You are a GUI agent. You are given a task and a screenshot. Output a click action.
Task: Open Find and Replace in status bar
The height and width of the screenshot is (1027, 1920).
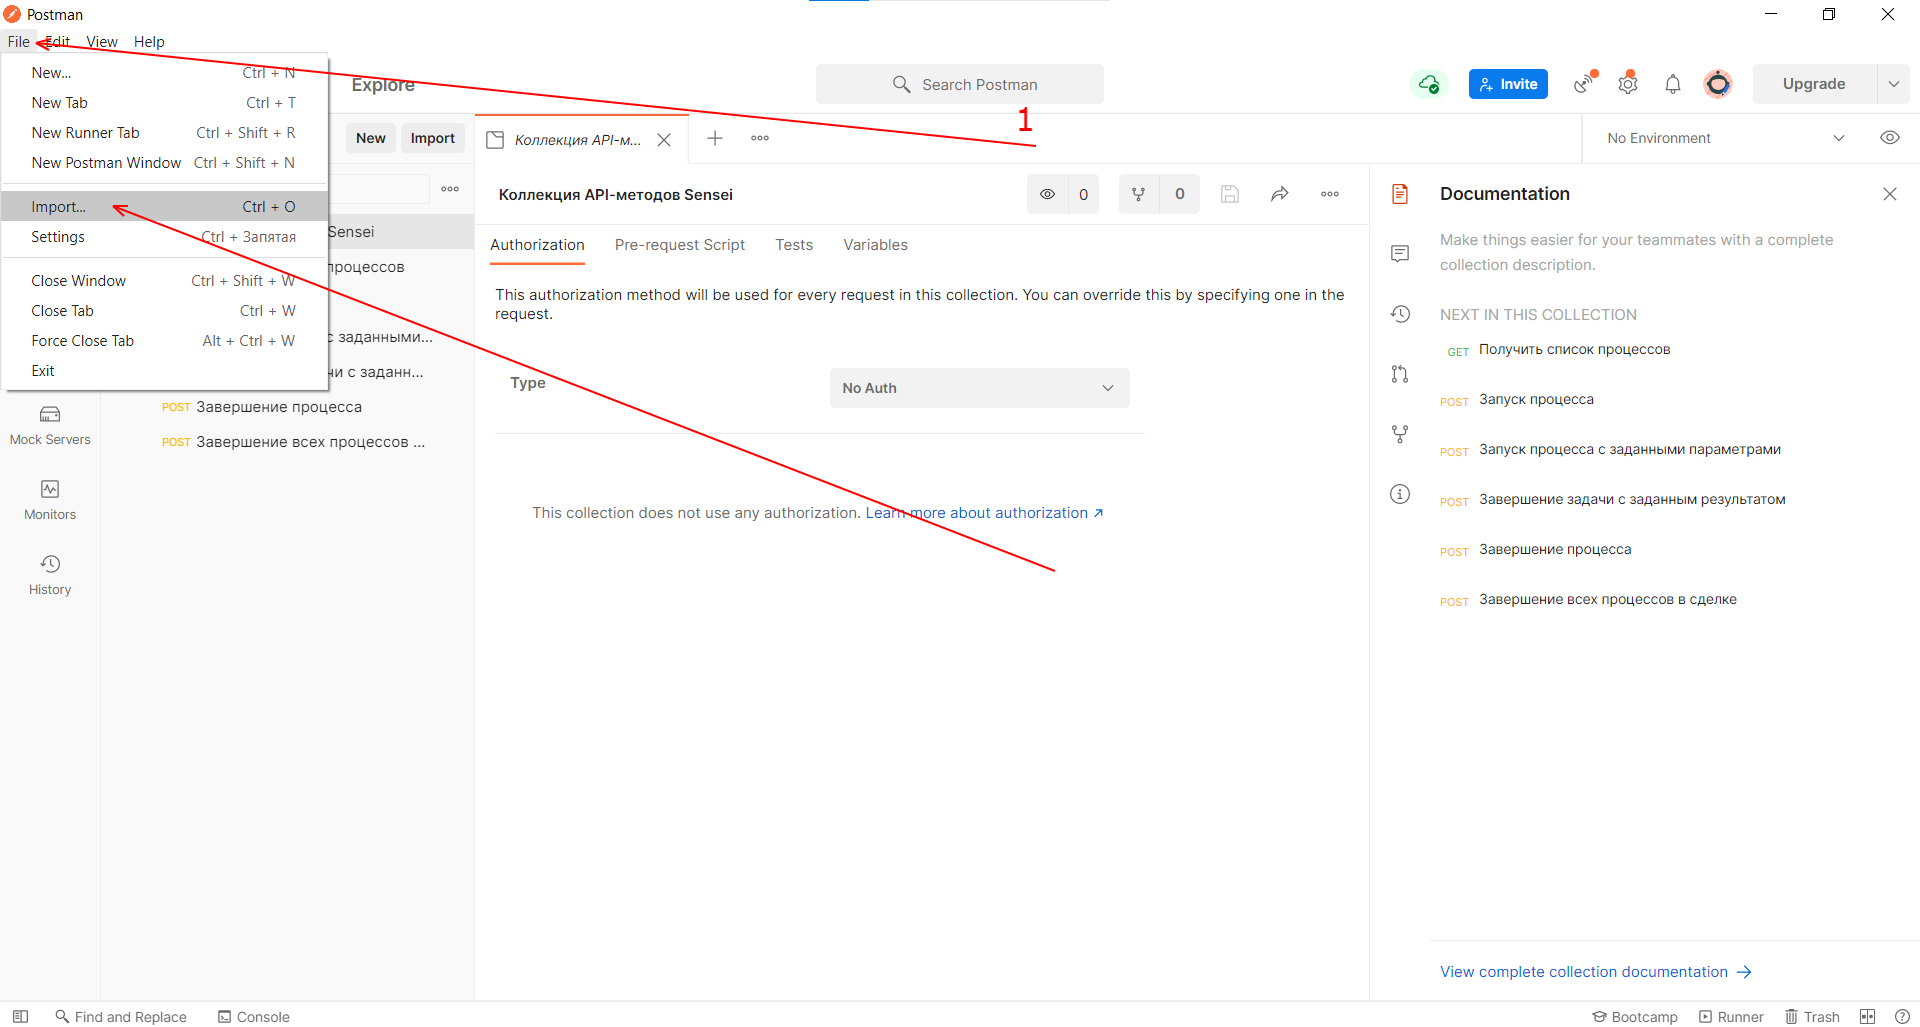[x=121, y=1016]
